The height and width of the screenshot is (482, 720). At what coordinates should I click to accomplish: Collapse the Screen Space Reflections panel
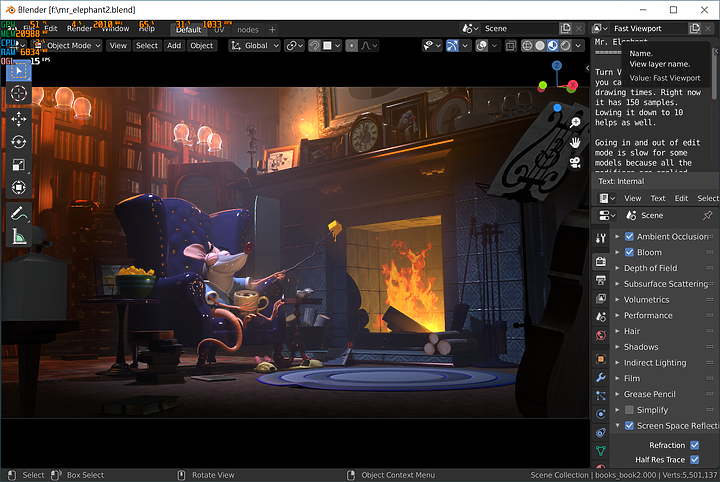pyautogui.click(x=618, y=426)
